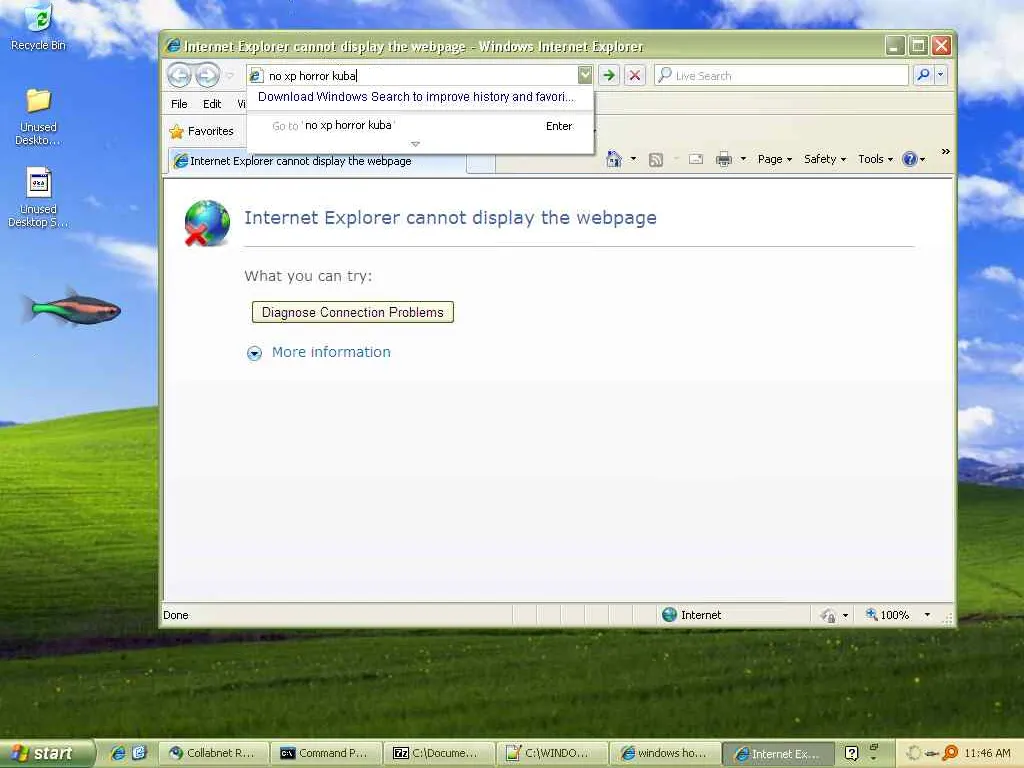
Task: Open the File menu
Action: pos(179,104)
